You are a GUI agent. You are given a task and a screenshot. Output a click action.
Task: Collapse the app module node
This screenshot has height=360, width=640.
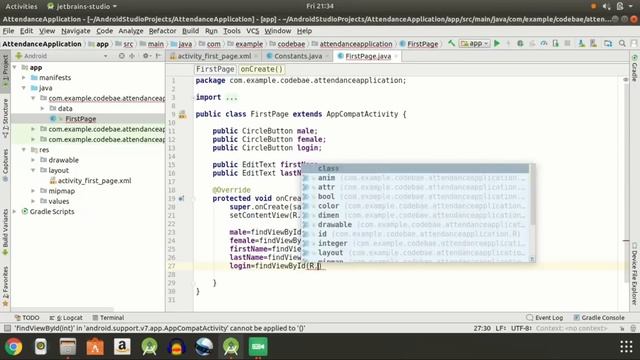[15, 67]
